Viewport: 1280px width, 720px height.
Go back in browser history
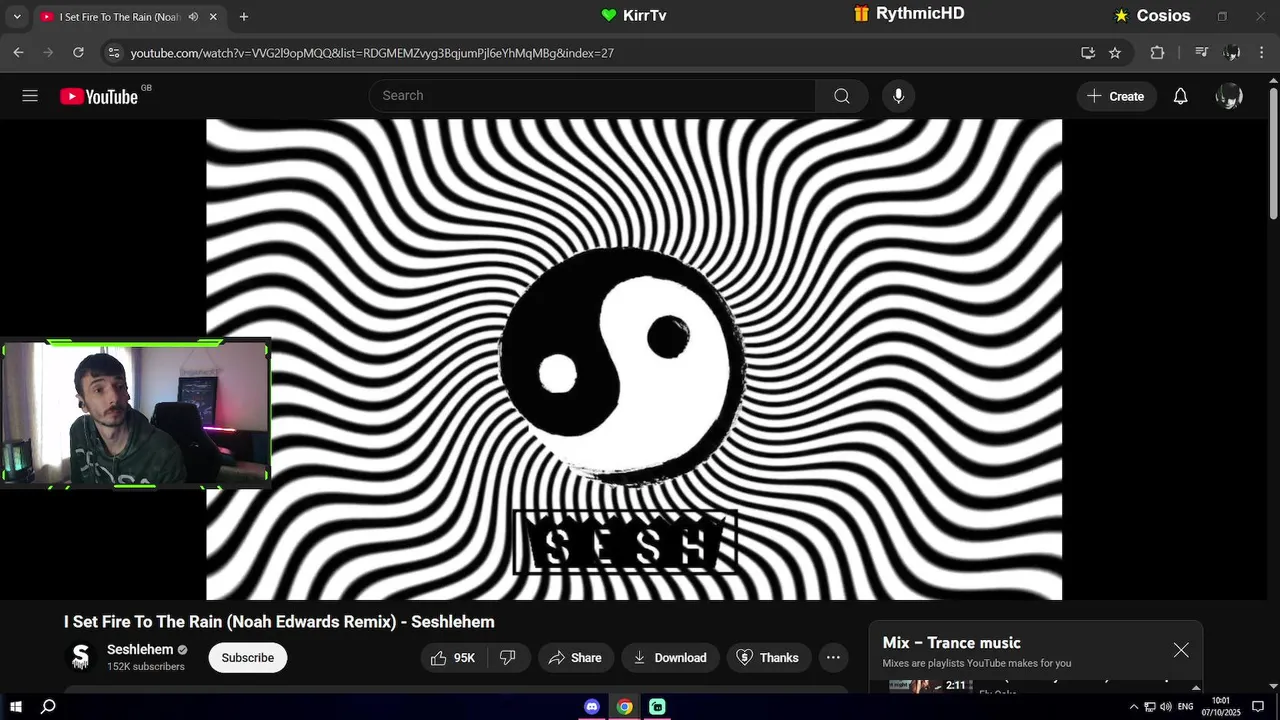(18, 53)
